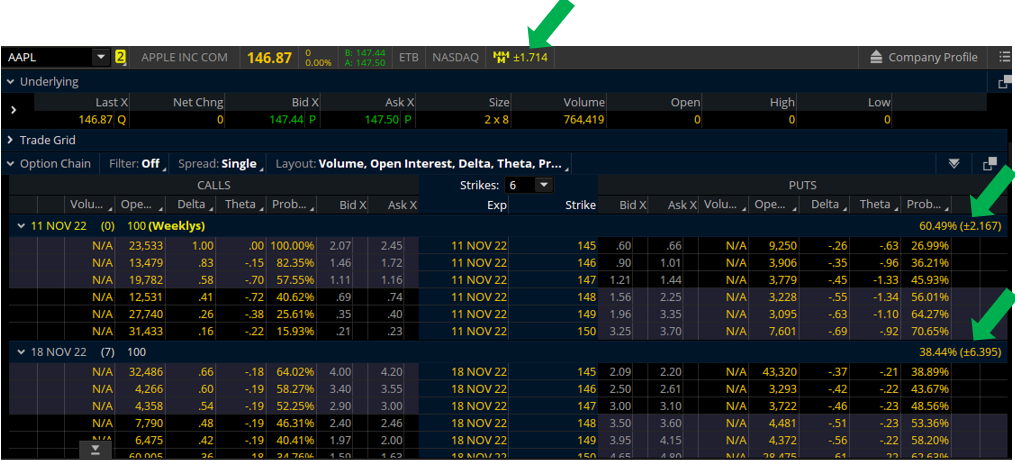Screen dimensions: 1015x460
Task: Click call ask 1.16 at 11 NOV 147 strike
Action: [394, 279]
